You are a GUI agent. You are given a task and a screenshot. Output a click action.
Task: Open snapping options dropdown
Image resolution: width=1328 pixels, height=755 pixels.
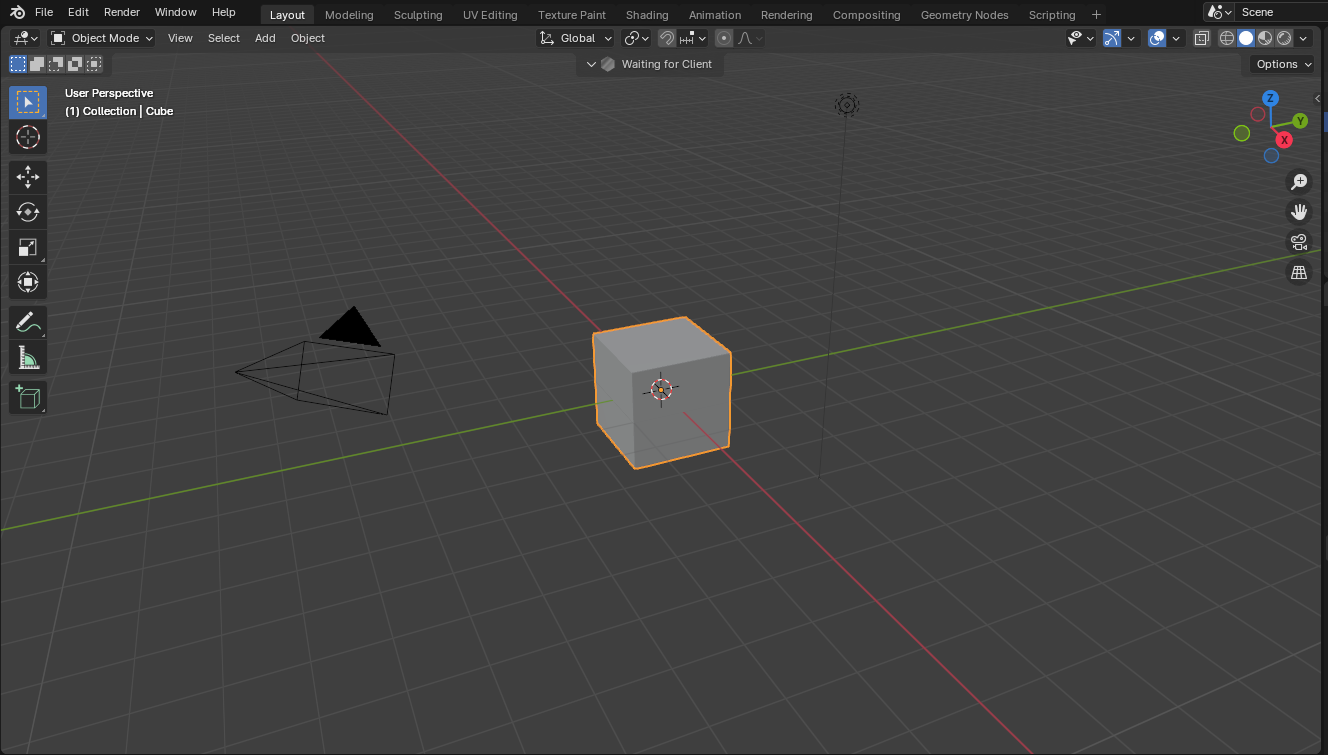693,38
